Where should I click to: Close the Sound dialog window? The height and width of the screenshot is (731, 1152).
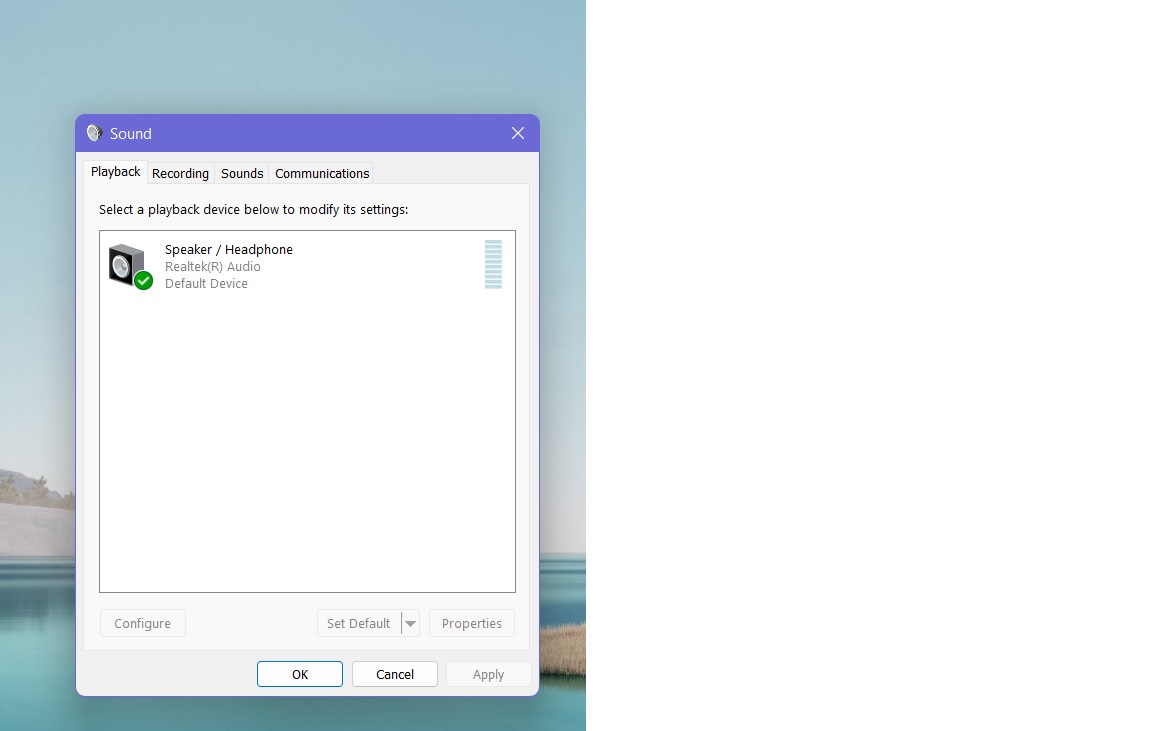(517, 132)
